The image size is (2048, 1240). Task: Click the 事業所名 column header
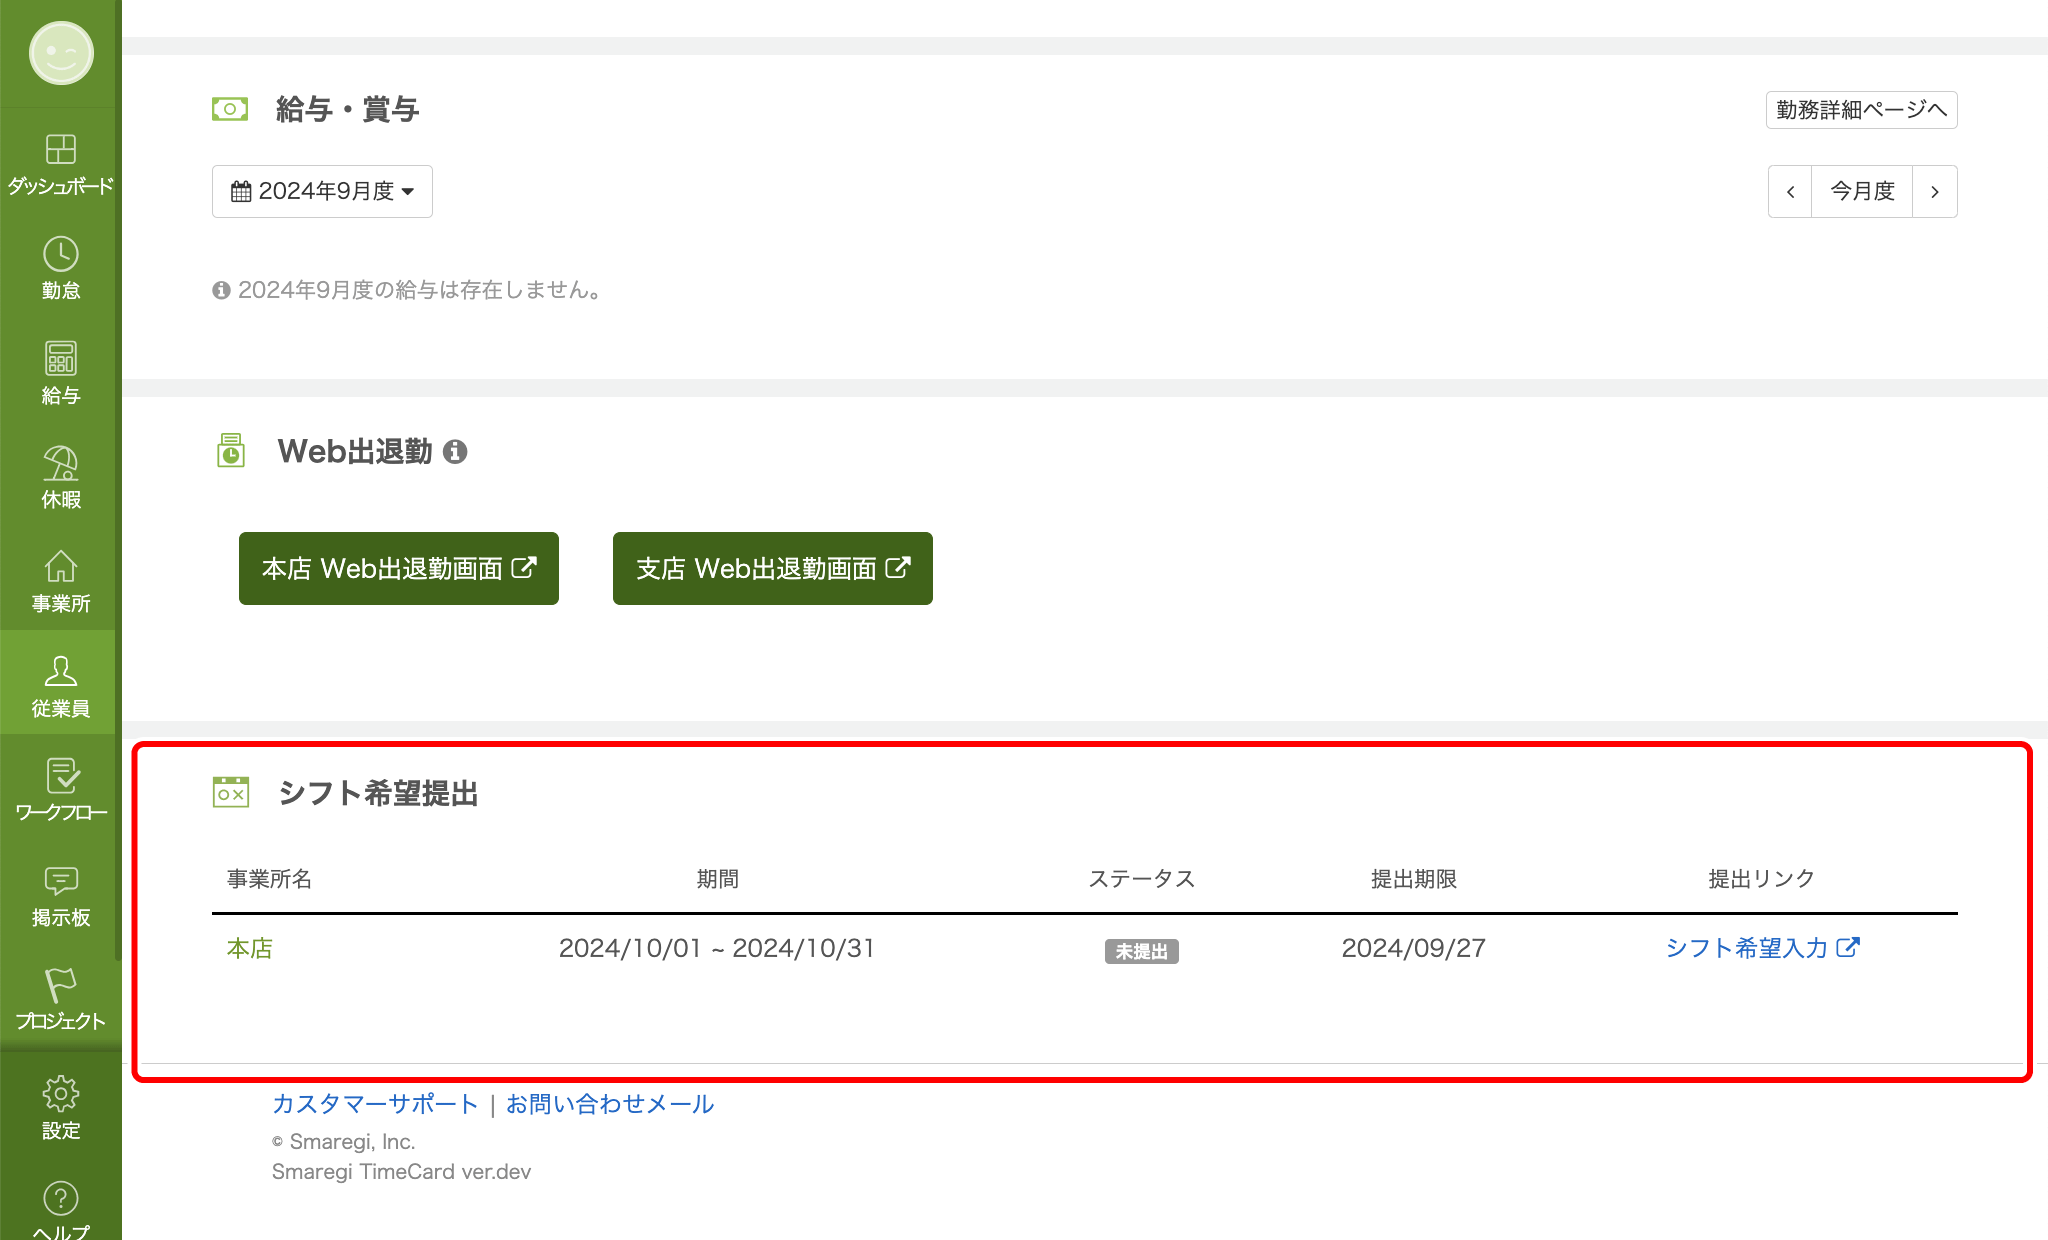270,879
